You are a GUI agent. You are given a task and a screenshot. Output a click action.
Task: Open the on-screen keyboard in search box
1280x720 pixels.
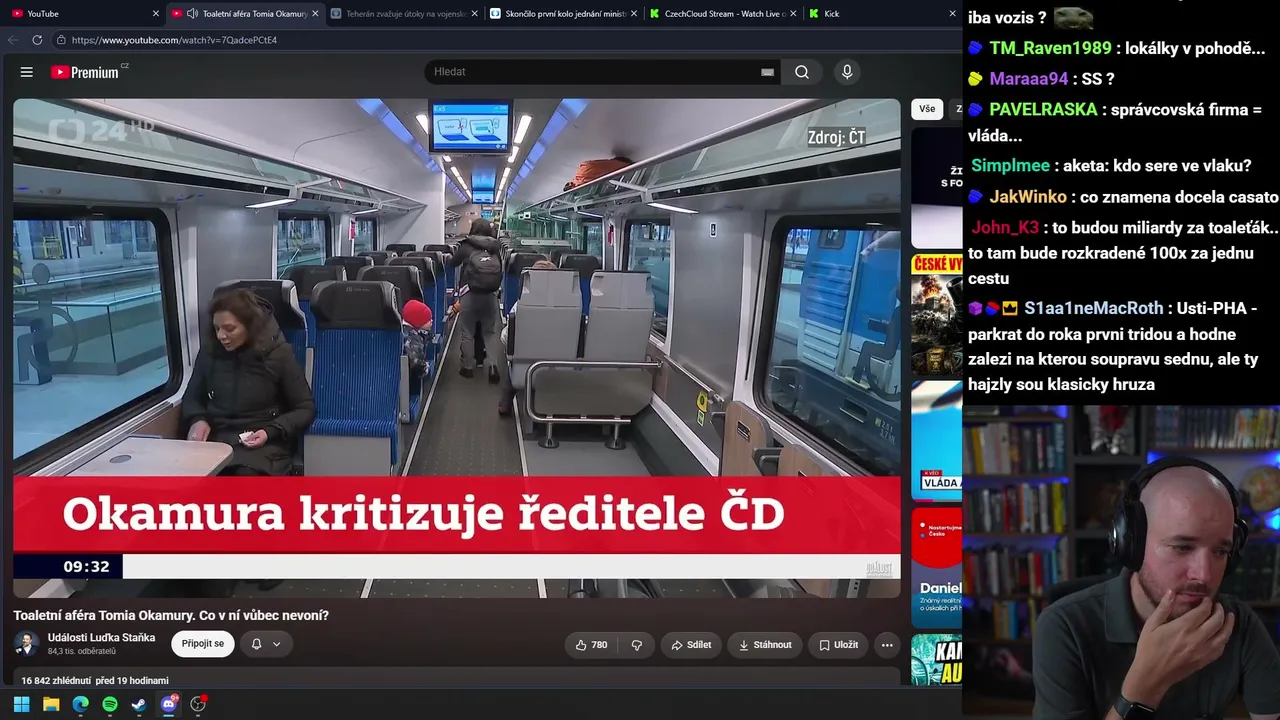(767, 72)
